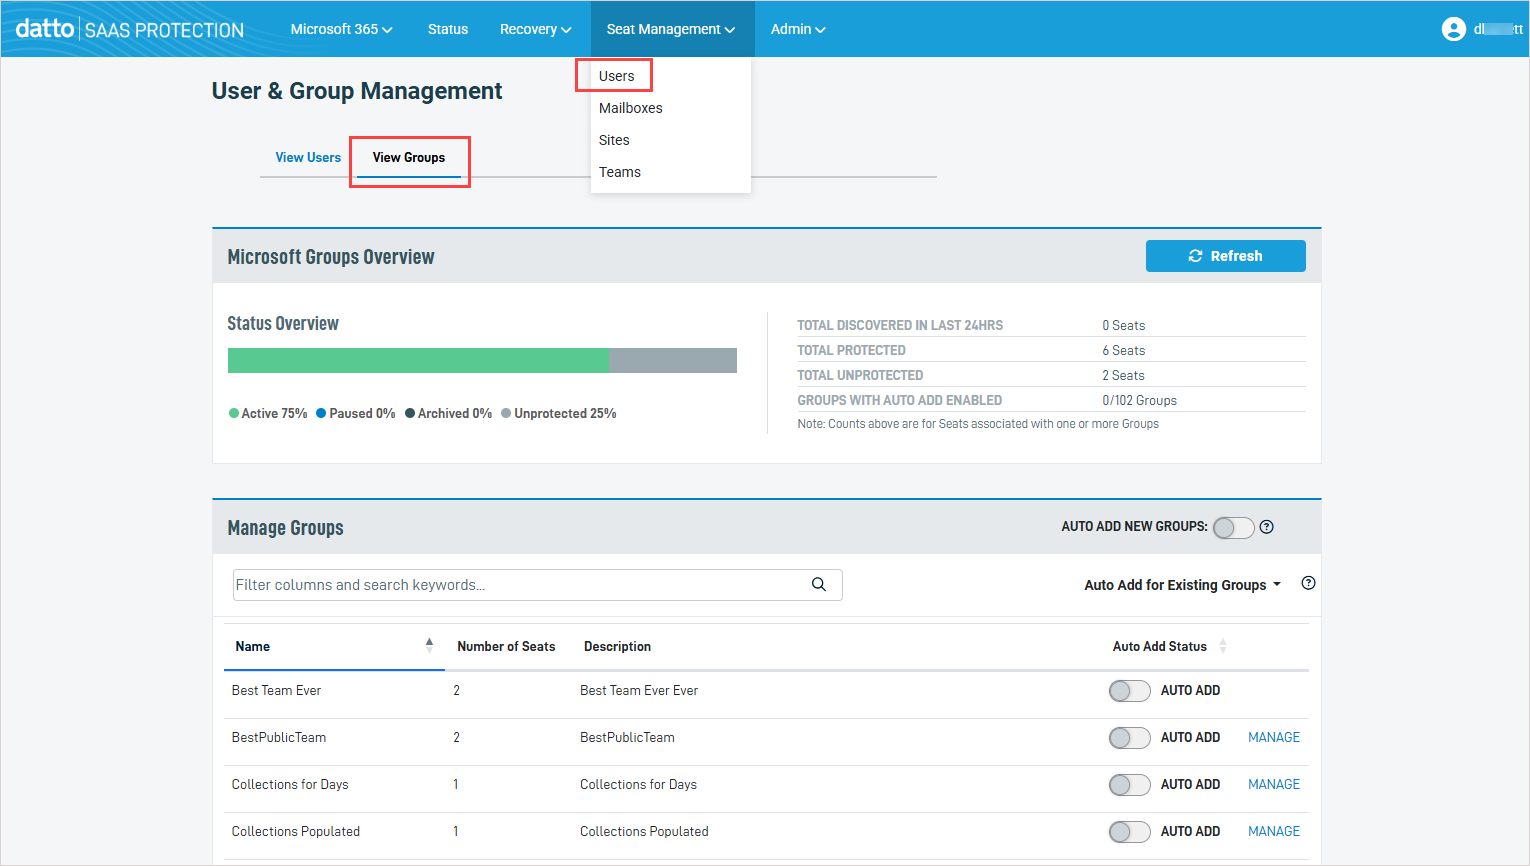Viewport: 1530px width, 866px height.
Task: Expand the Recovery menu
Action: [535, 29]
